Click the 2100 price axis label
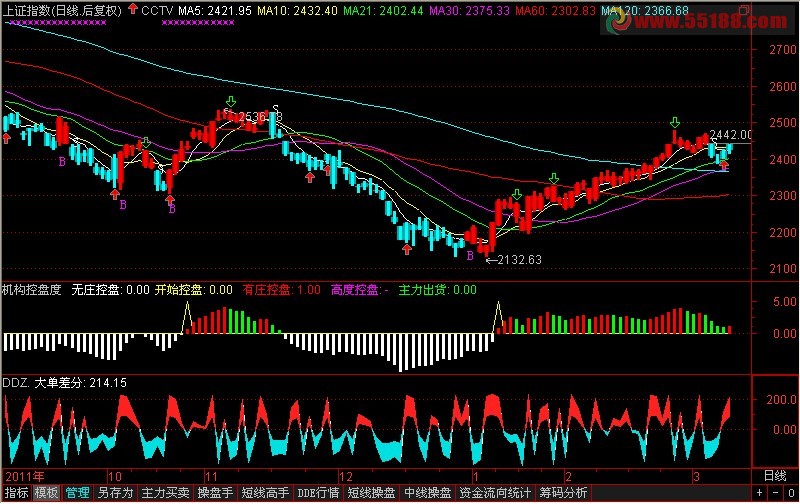Image resolution: width=800 pixels, height=504 pixels. pos(783,269)
